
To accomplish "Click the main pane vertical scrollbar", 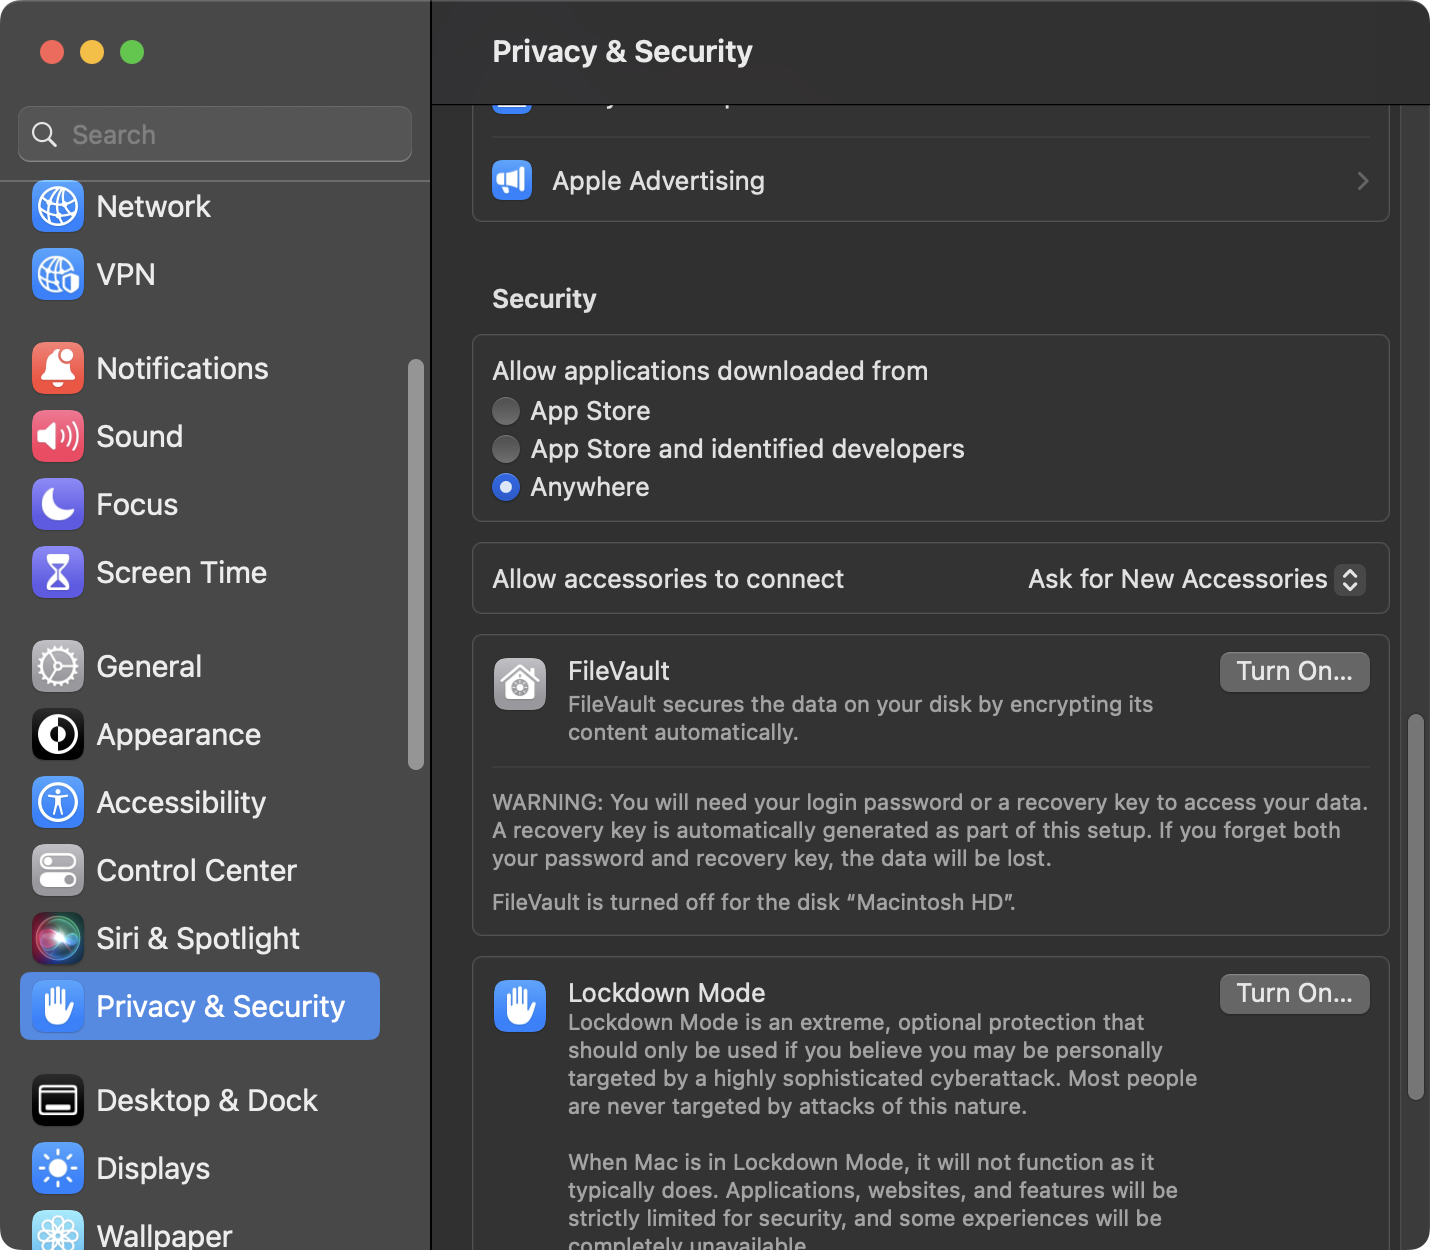I will pyautogui.click(x=1415, y=905).
